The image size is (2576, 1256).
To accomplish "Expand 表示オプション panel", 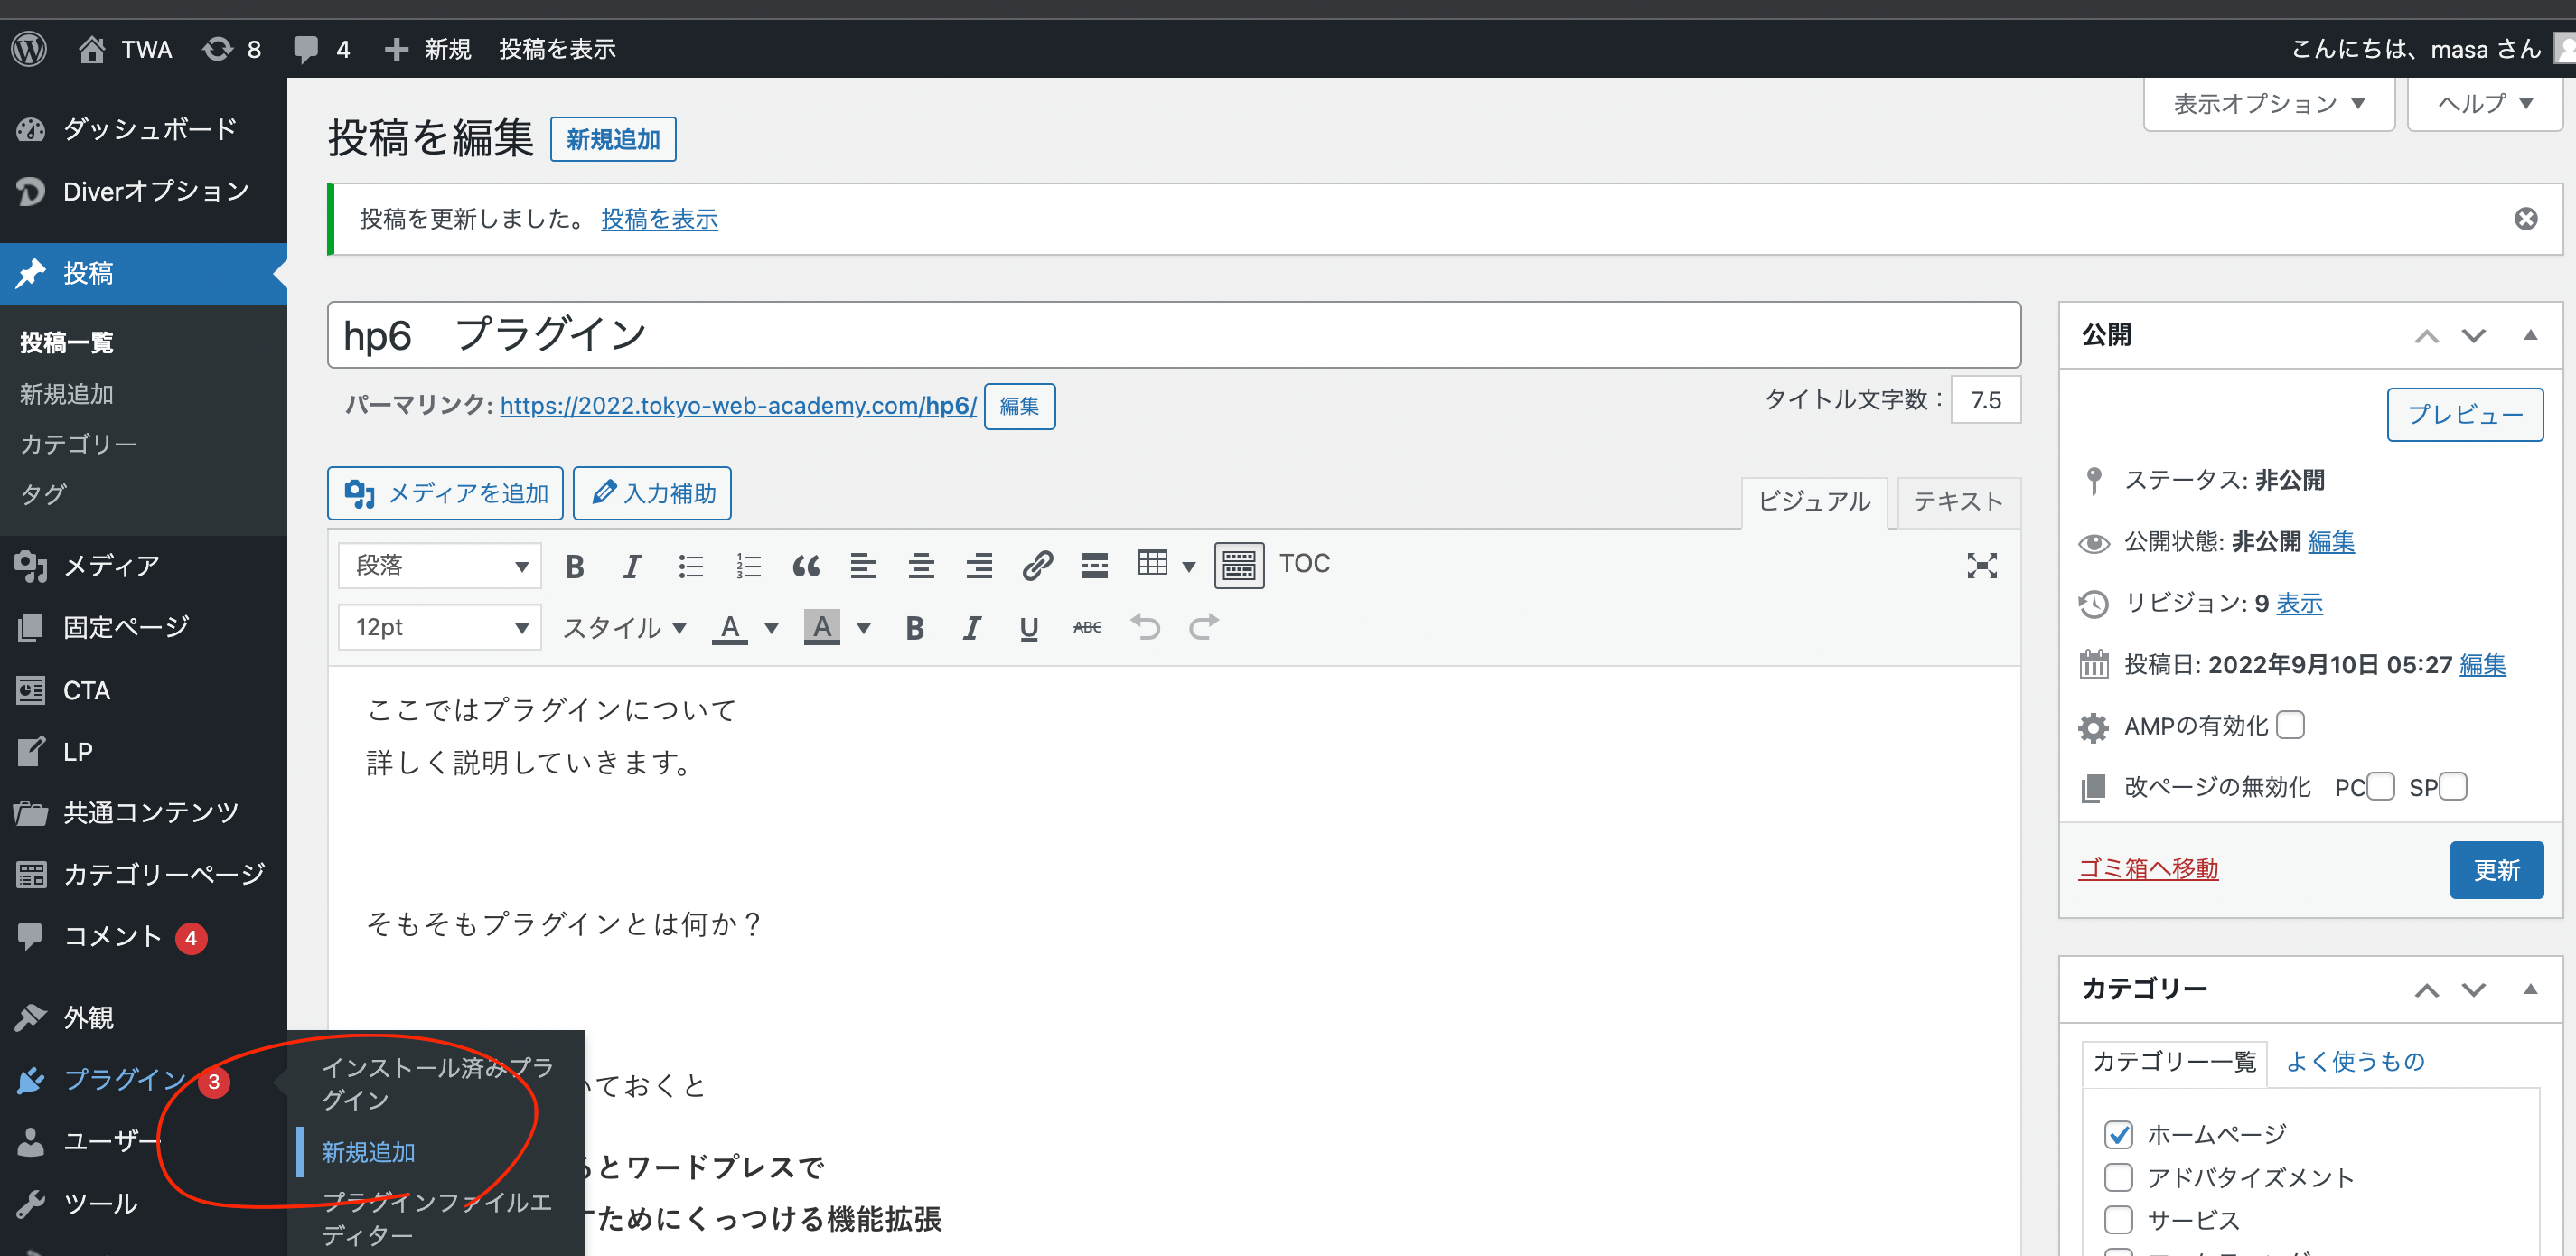I will pyautogui.click(x=2269, y=104).
